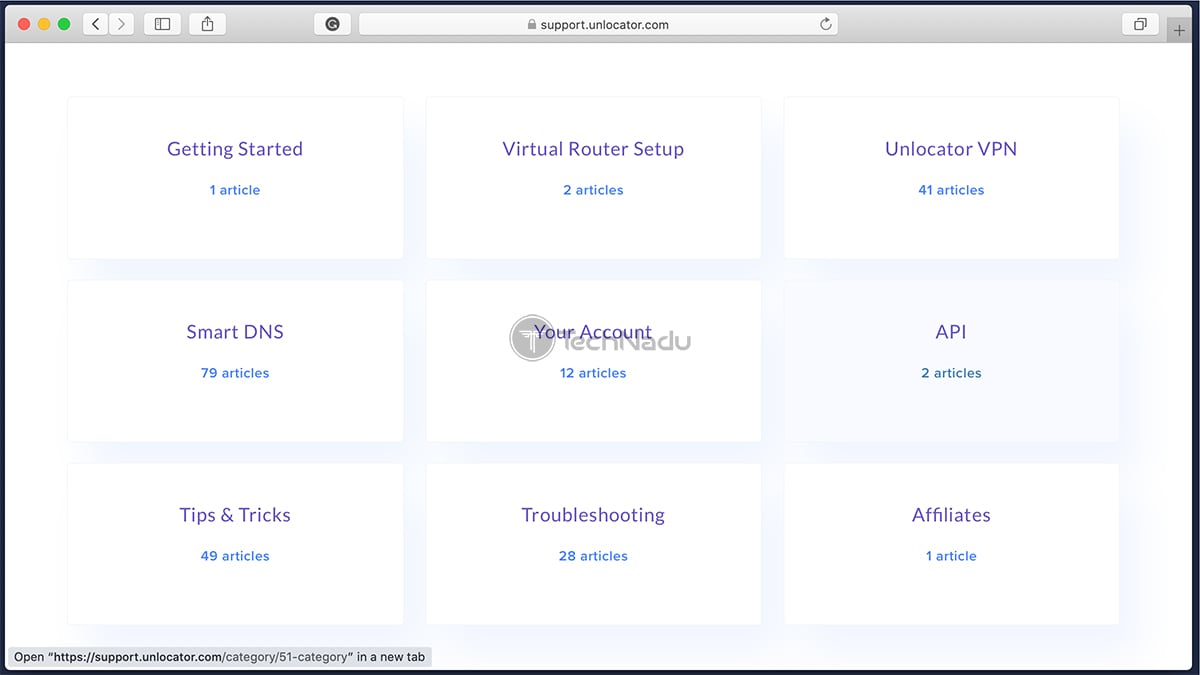
Task: Click "49 articles" under Tips & Tricks
Action: [235, 556]
